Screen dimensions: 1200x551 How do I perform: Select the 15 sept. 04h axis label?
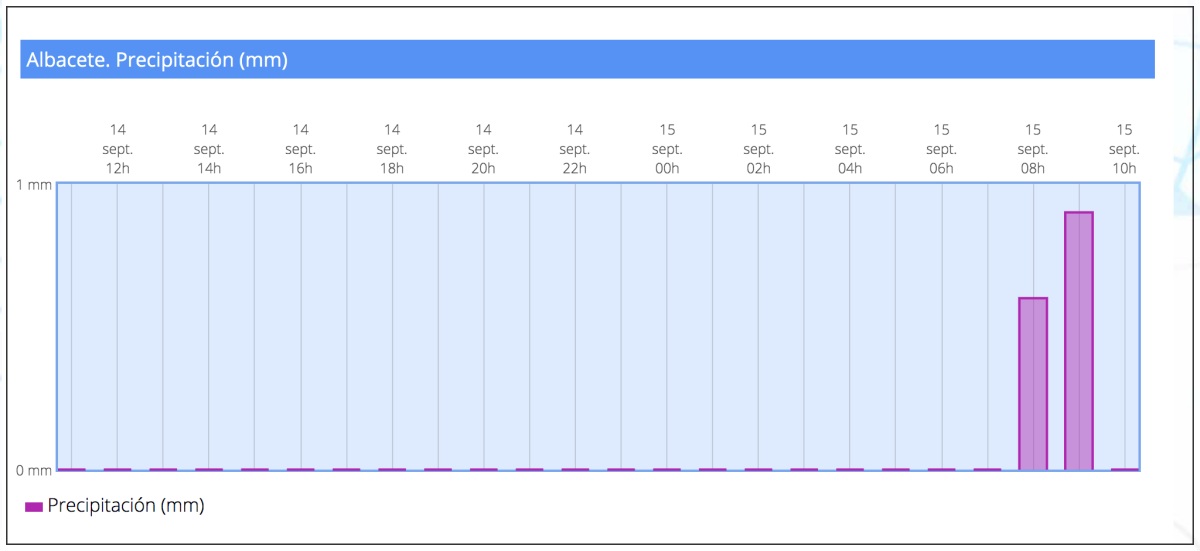850,149
